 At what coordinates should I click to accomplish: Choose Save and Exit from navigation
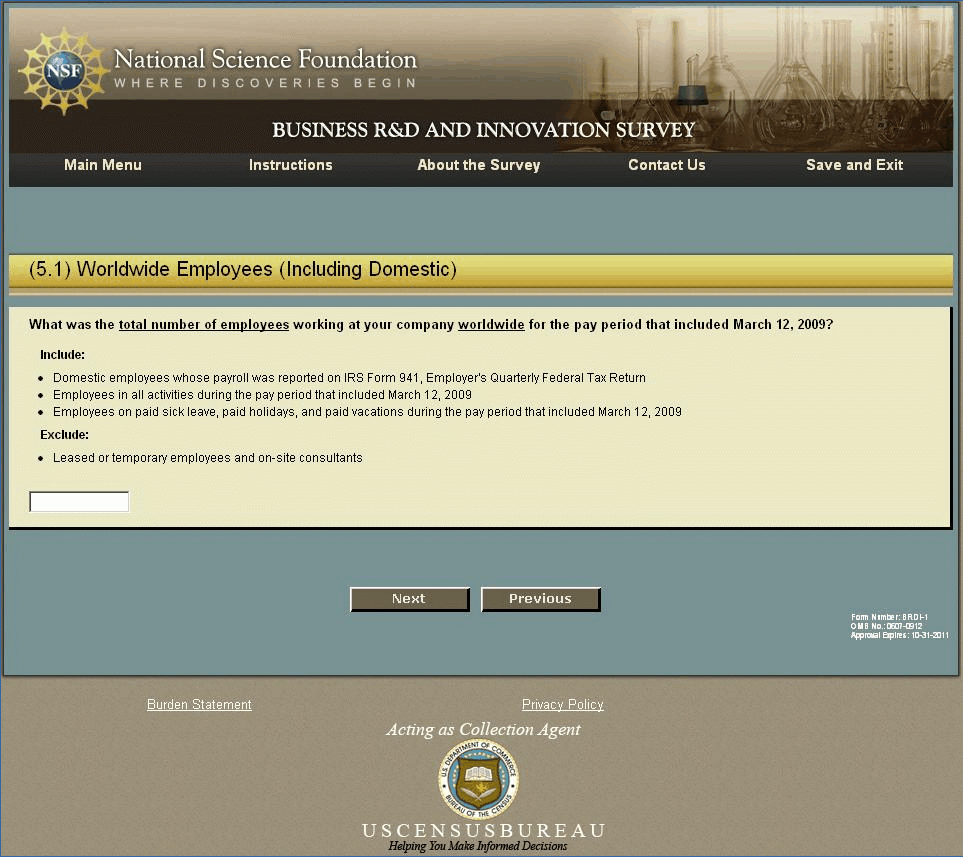click(854, 165)
